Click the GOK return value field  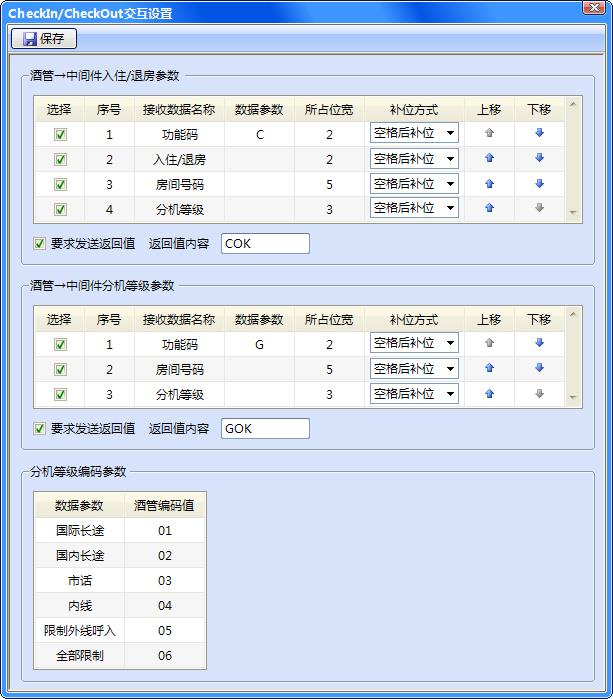265,428
